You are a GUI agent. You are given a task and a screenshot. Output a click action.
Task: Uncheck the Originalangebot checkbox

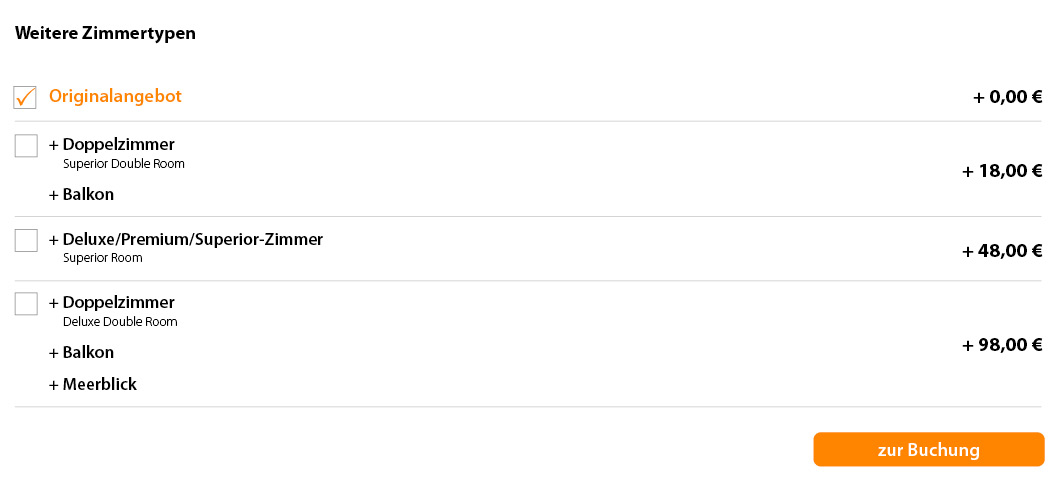26,97
